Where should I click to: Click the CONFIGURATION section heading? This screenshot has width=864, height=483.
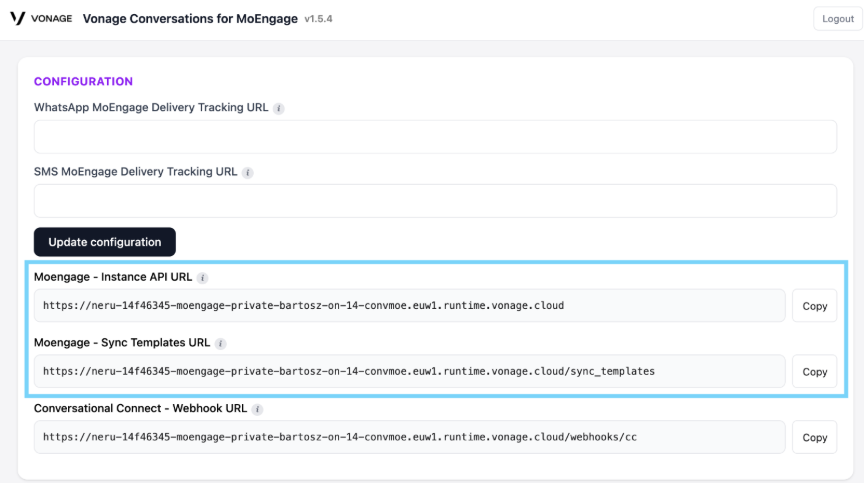tap(83, 82)
